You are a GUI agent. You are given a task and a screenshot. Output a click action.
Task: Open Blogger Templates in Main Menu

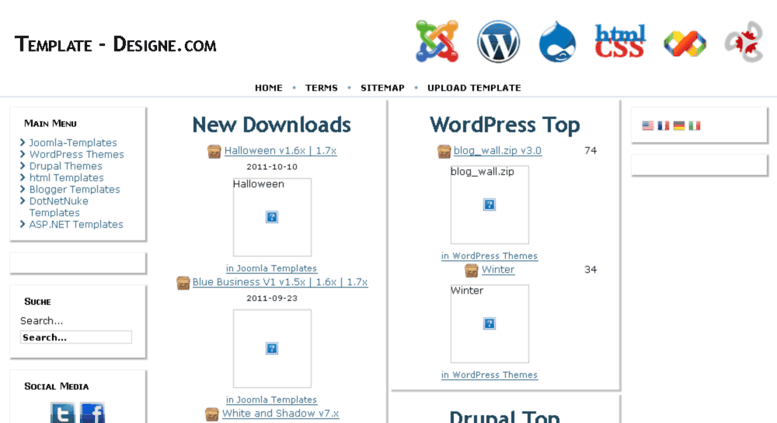[74, 189]
